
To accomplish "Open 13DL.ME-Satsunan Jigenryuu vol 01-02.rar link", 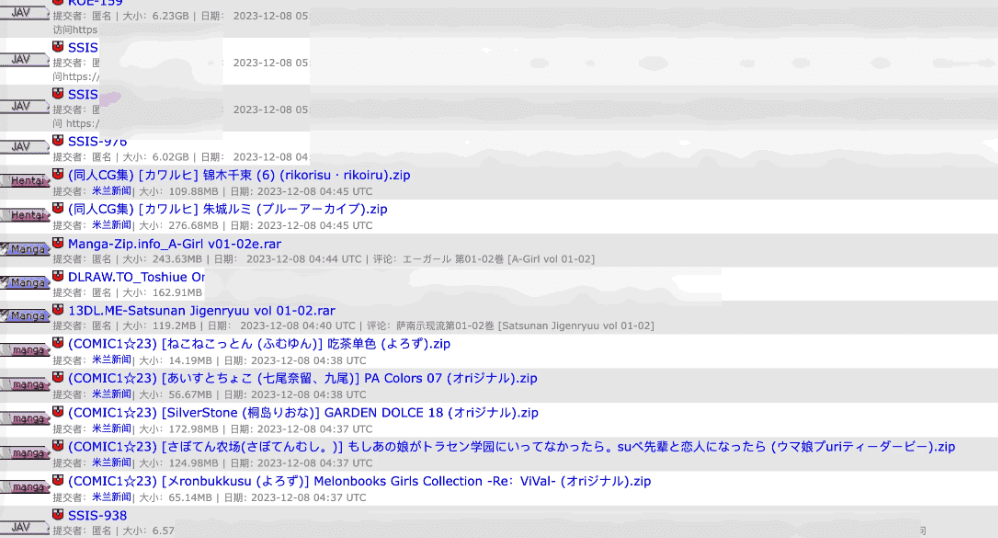I will click(x=201, y=311).
